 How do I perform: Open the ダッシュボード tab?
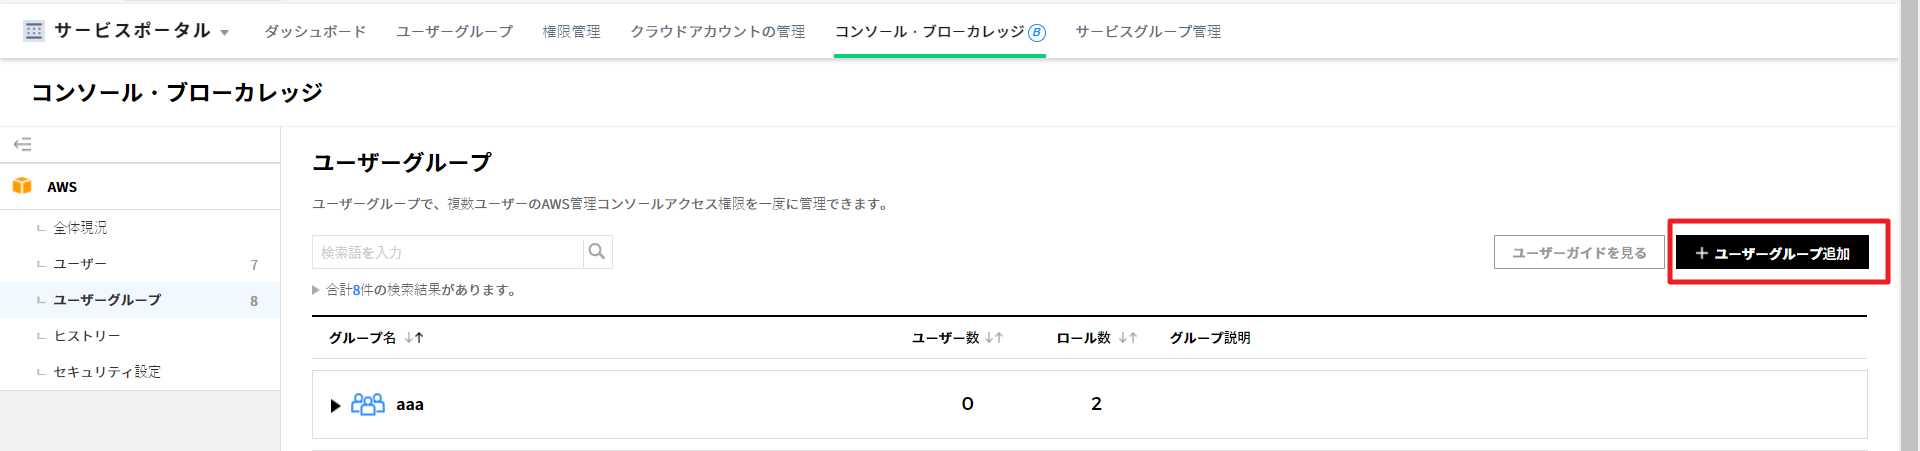click(x=315, y=32)
